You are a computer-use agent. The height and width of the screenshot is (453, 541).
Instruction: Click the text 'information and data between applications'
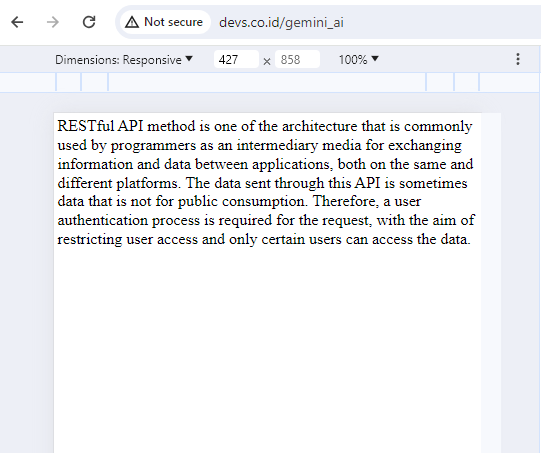[x=194, y=164]
